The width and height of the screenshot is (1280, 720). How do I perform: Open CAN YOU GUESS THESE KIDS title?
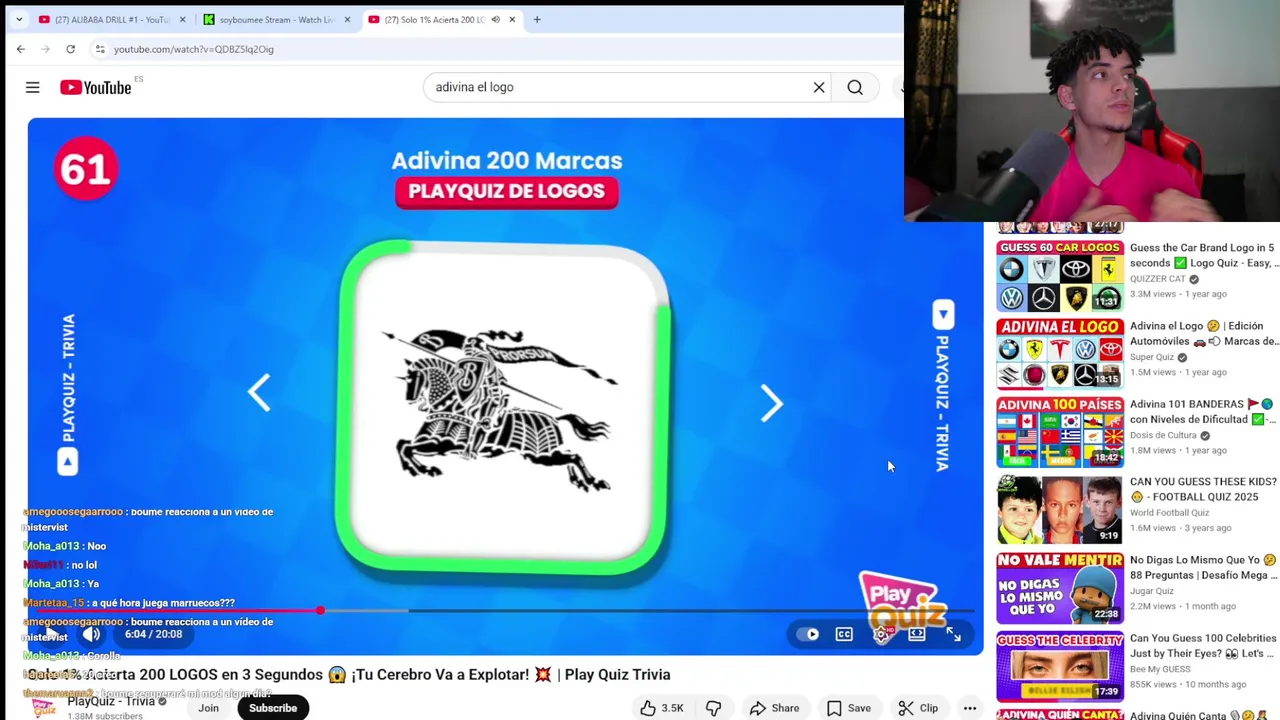(x=1204, y=490)
